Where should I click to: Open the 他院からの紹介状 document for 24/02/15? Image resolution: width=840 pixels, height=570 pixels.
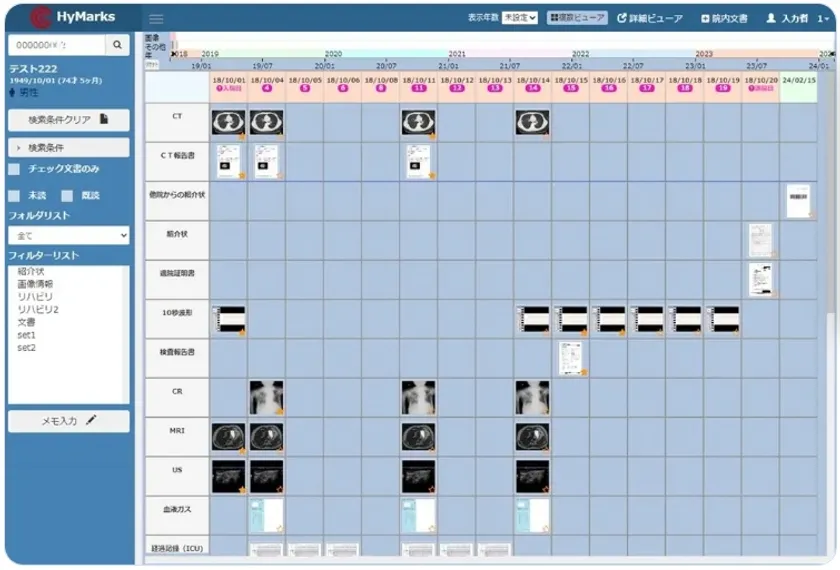[798, 201]
